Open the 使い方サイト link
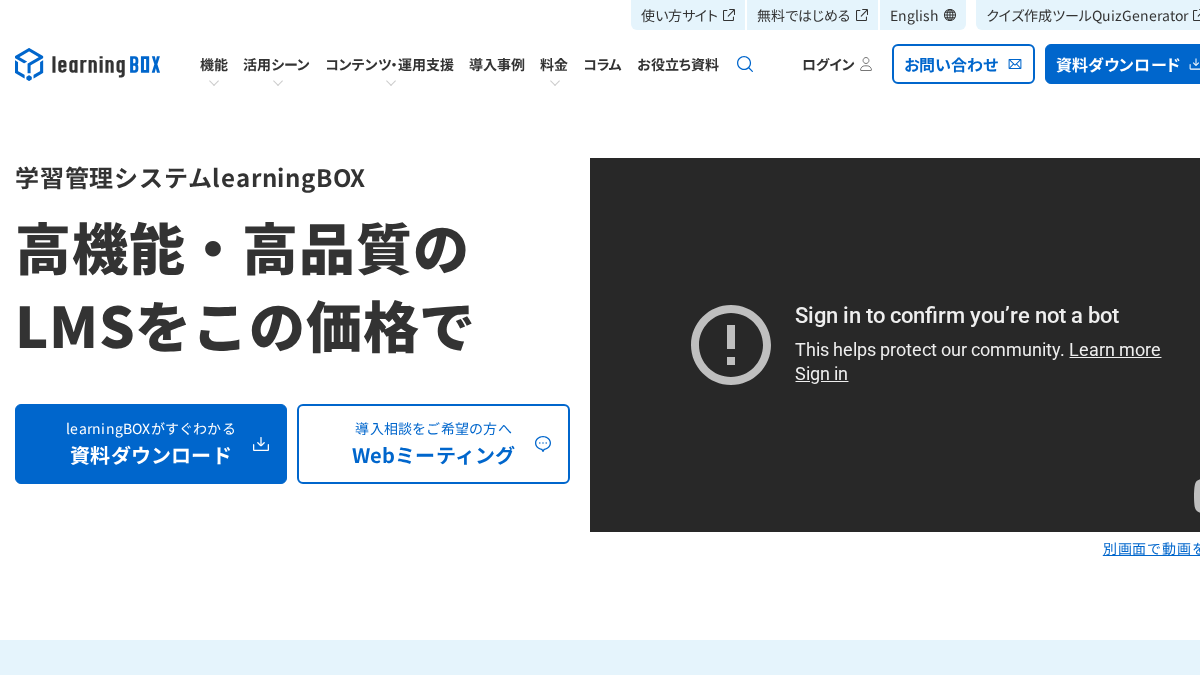Image resolution: width=1200 pixels, height=675 pixels. click(688, 15)
